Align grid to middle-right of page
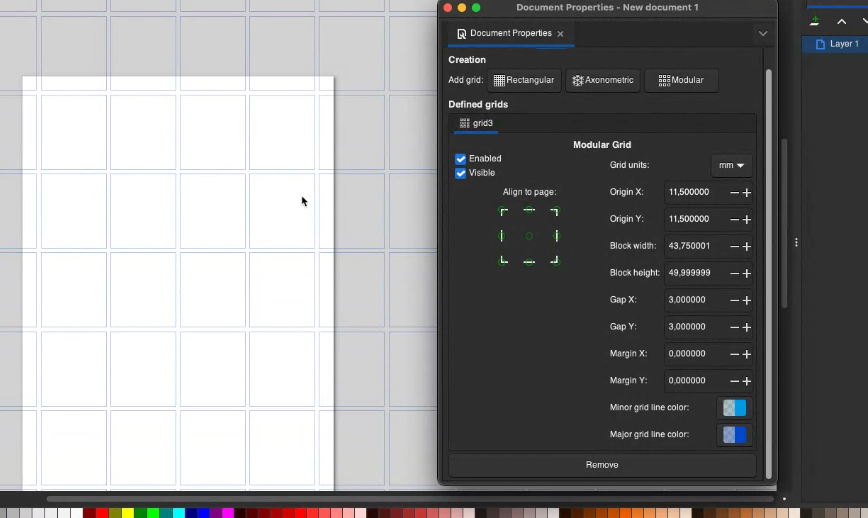 click(x=556, y=236)
